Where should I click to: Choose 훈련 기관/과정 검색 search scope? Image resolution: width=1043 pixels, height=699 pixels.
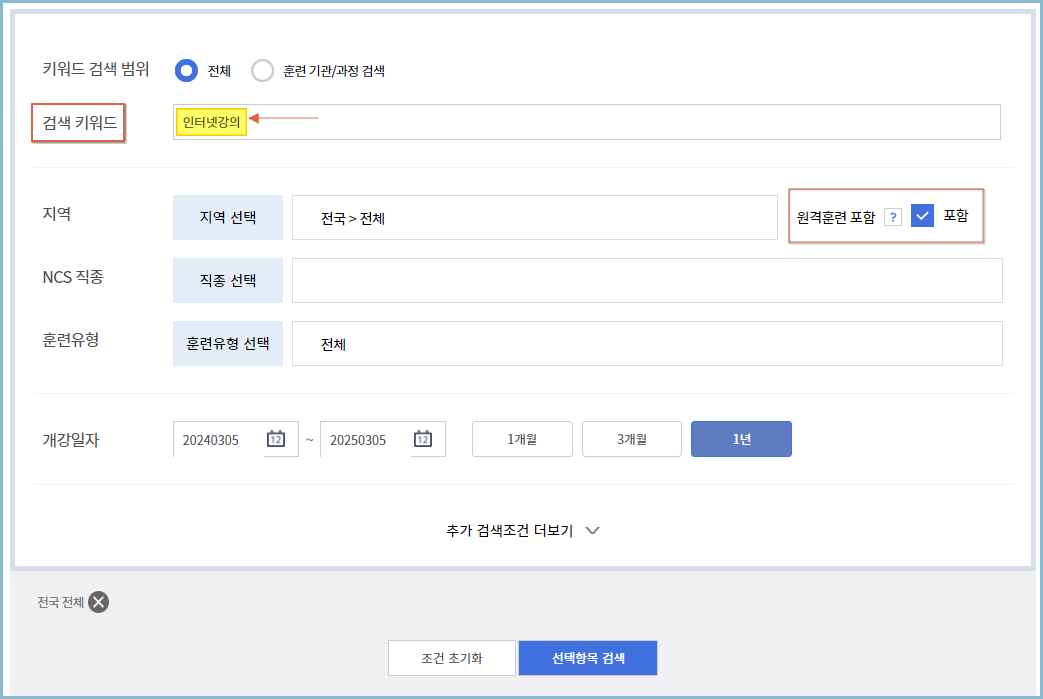[262, 70]
